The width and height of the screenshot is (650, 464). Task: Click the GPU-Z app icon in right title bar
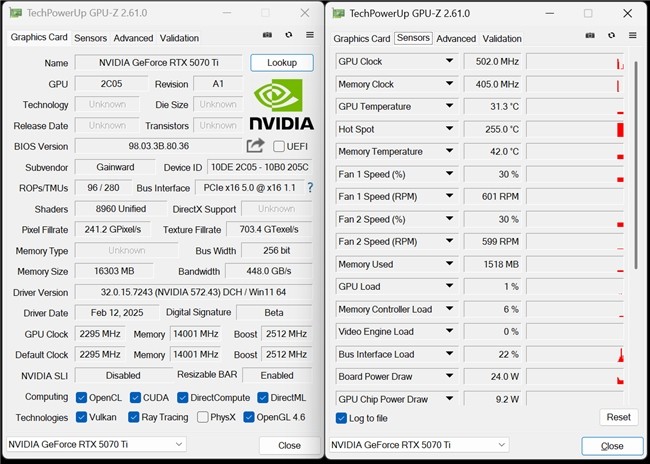tap(338, 13)
